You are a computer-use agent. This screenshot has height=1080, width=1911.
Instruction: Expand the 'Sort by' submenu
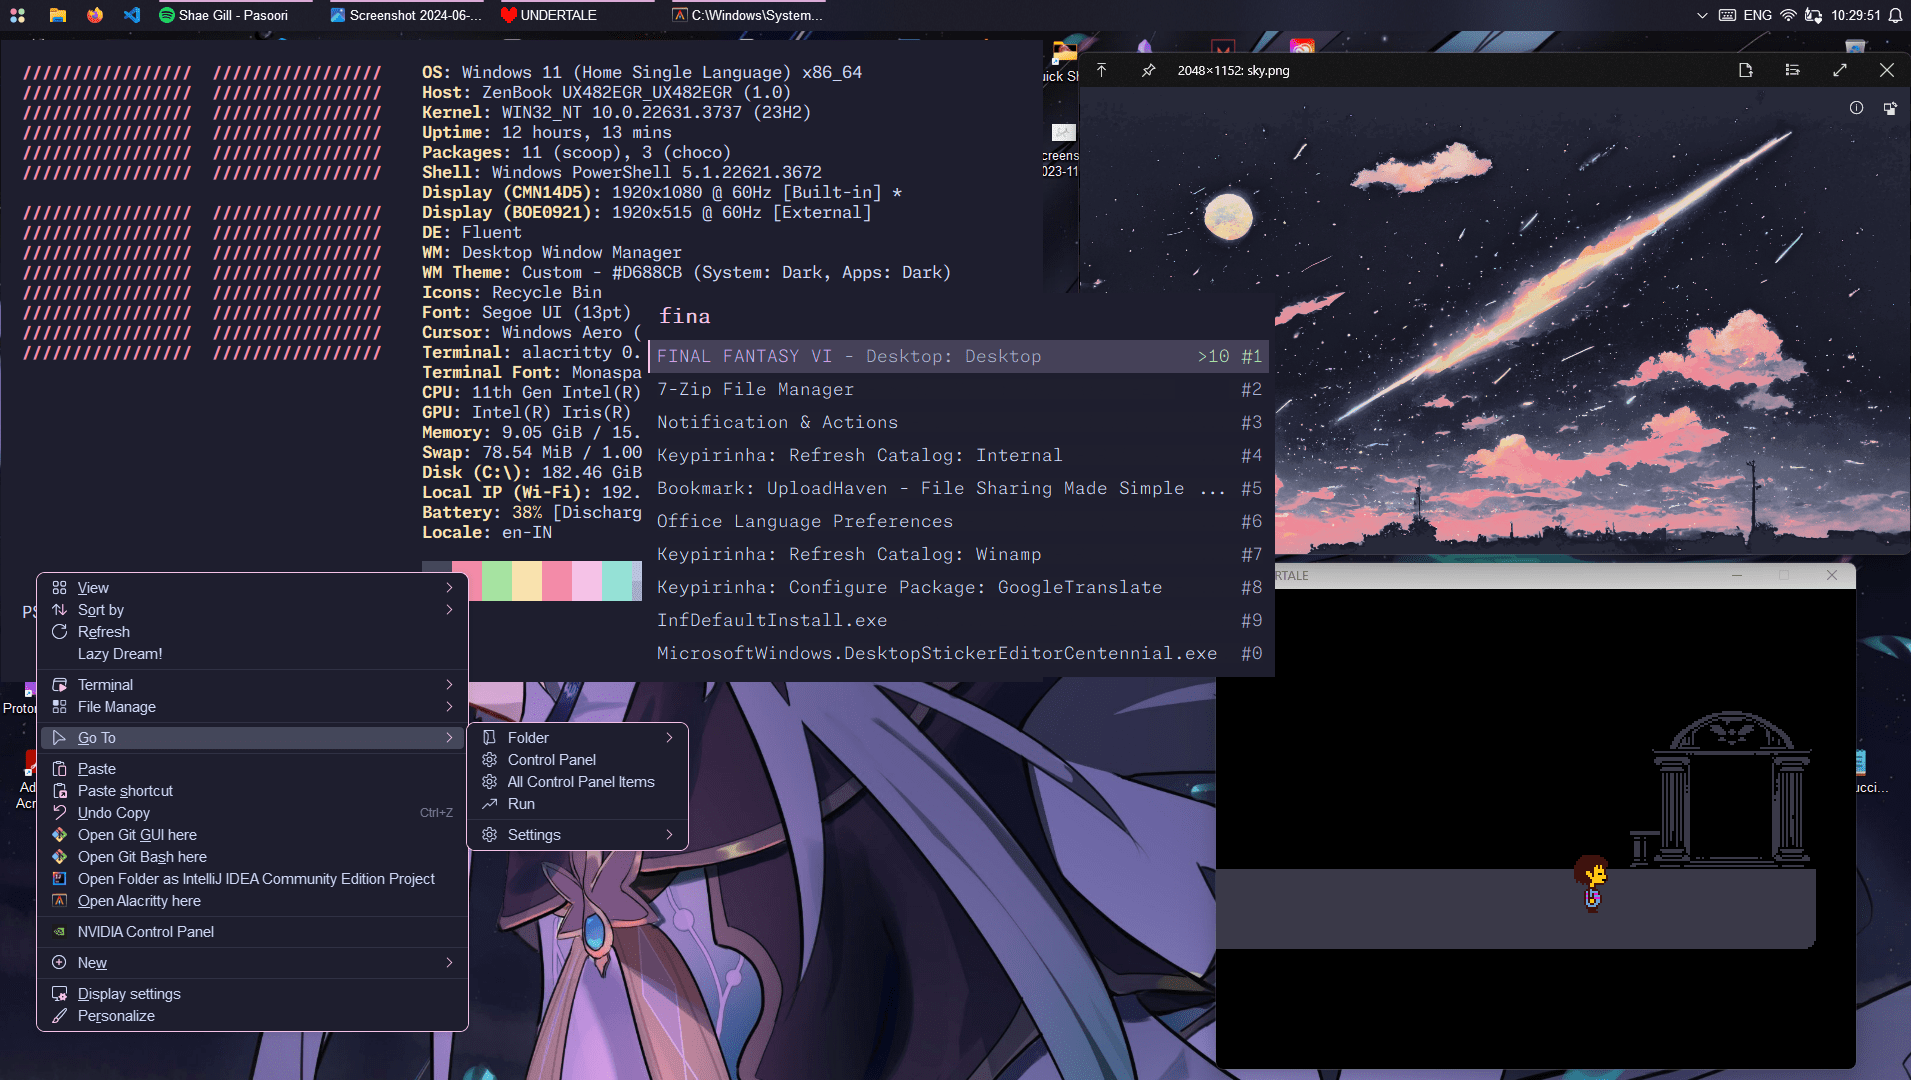252,610
